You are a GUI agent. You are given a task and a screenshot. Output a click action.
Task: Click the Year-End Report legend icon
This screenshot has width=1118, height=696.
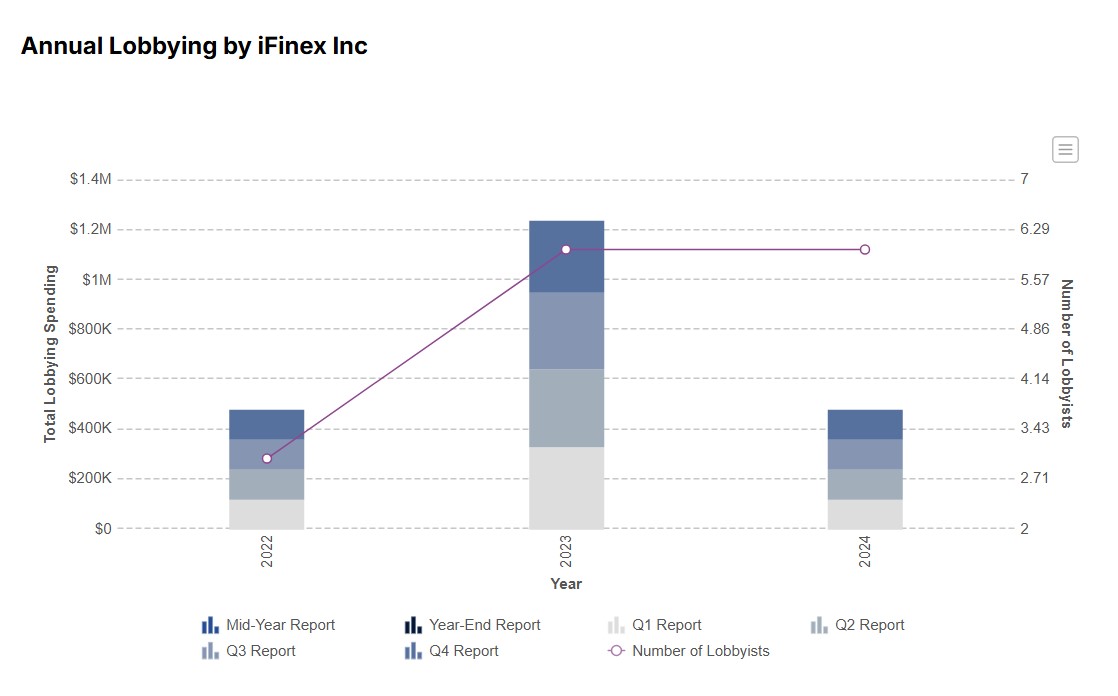pos(413,625)
